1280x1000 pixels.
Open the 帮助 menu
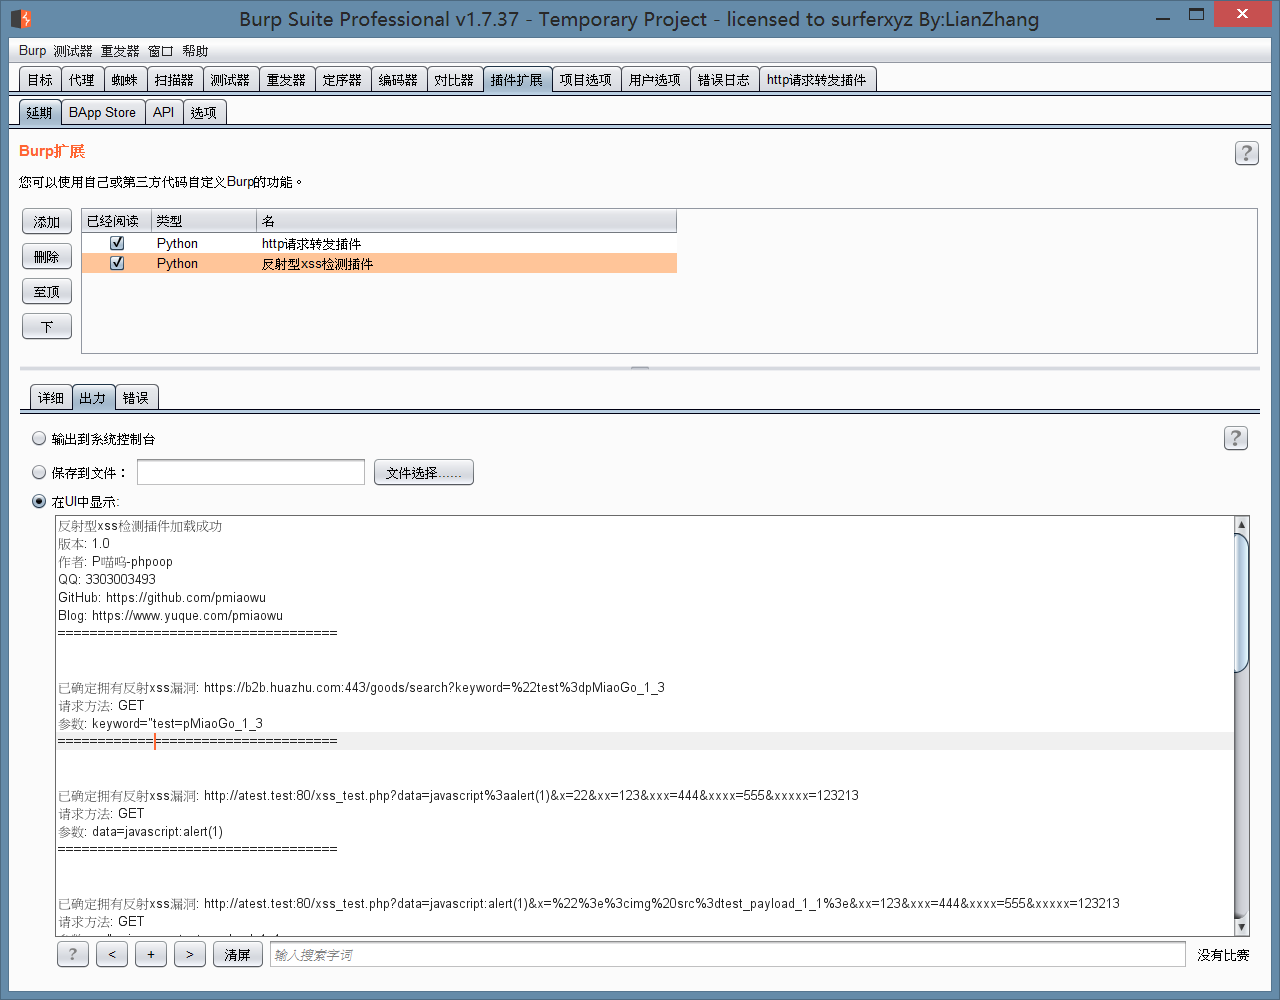[x=195, y=51]
